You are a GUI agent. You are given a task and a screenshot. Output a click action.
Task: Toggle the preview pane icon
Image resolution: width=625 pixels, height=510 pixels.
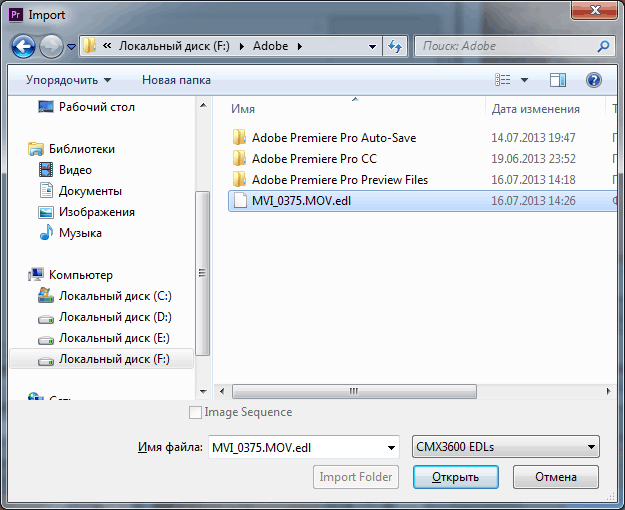coord(558,80)
